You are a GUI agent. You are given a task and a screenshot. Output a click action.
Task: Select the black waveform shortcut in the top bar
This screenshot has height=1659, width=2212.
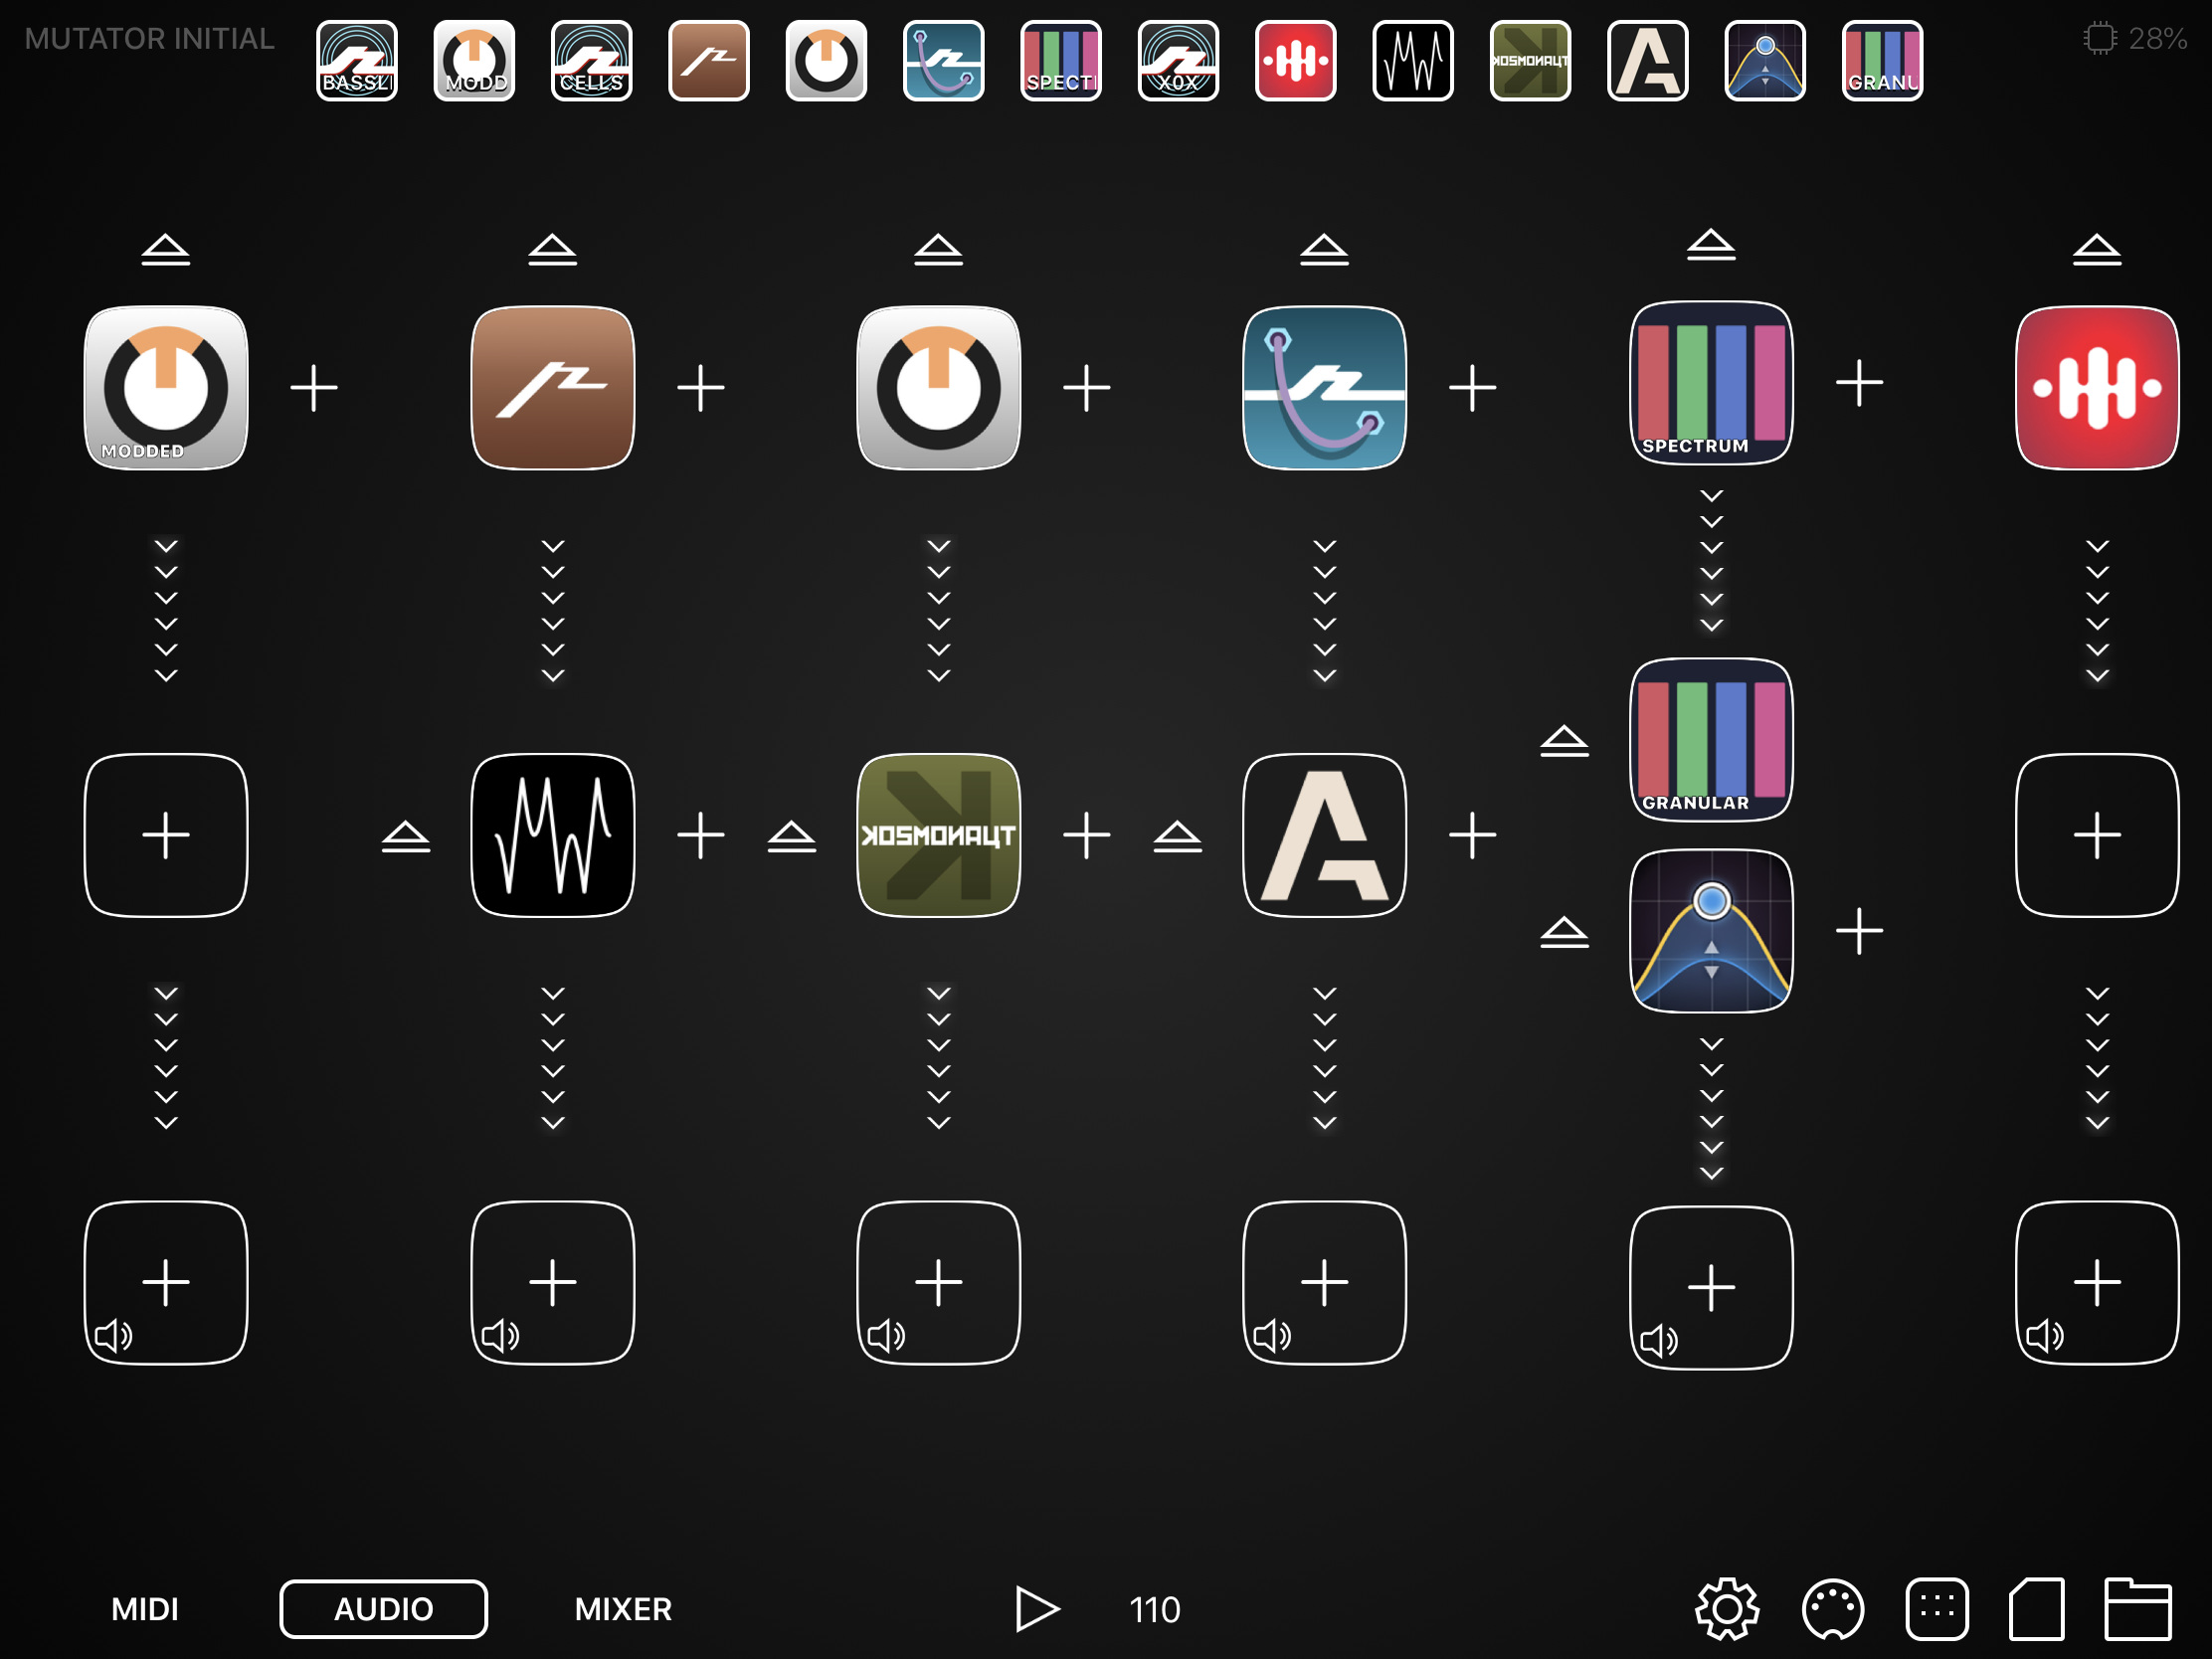coord(1413,61)
